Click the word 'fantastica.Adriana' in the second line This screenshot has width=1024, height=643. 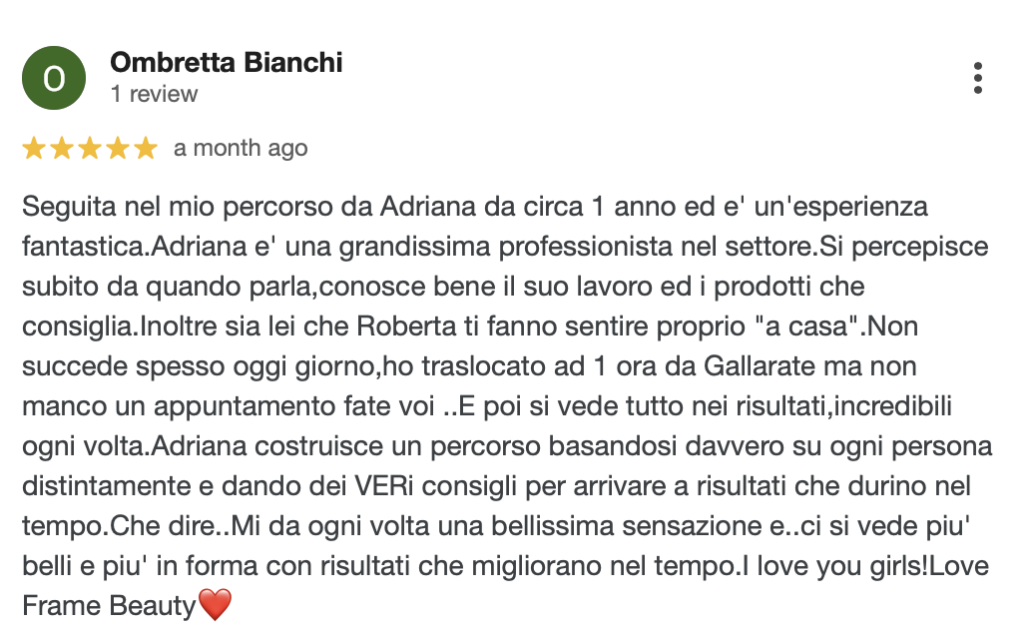135,247
